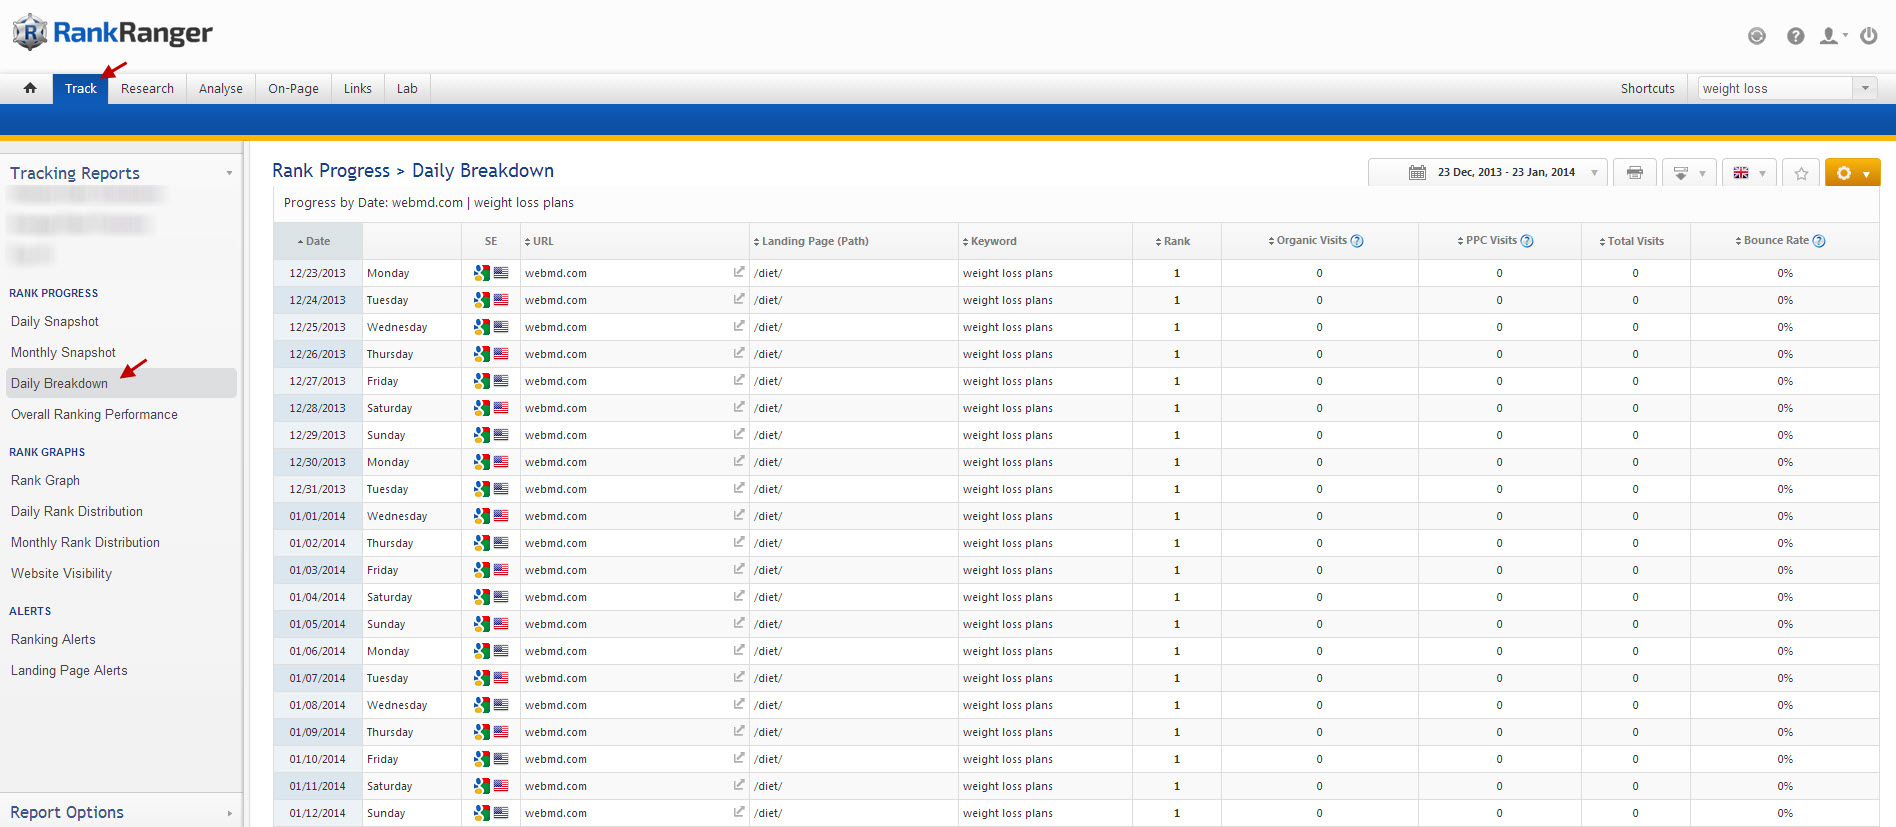This screenshot has width=1896, height=827.
Task: Click the Organic Visits help tooltip icon
Action: point(1357,241)
